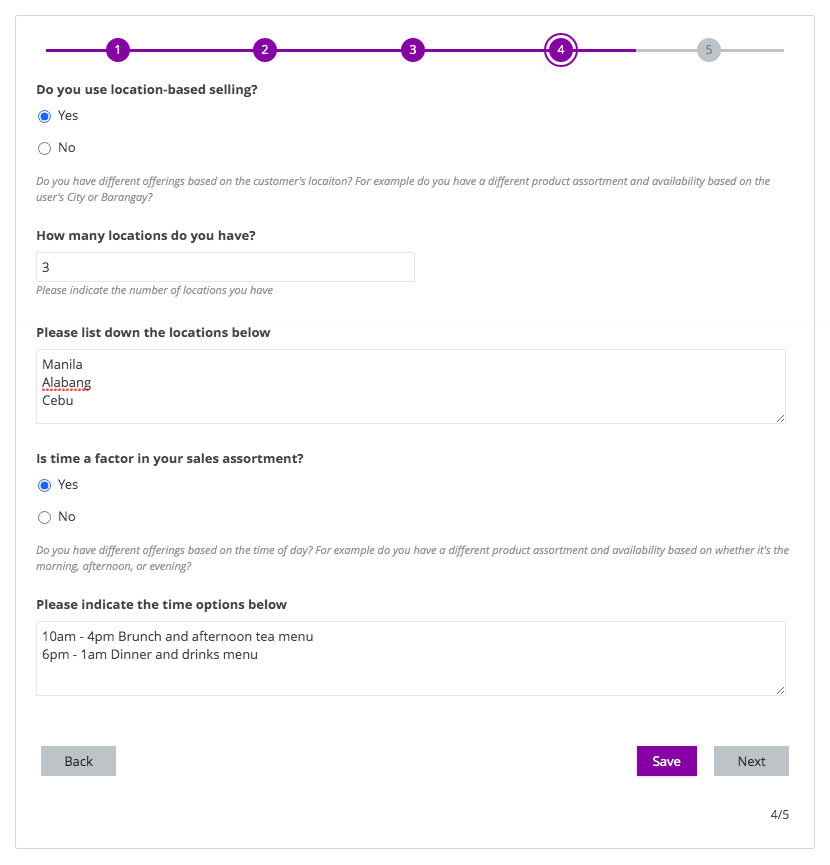Click the 4/5 page indicator
The height and width of the screenshot is (865, 830).
point(779,814)
